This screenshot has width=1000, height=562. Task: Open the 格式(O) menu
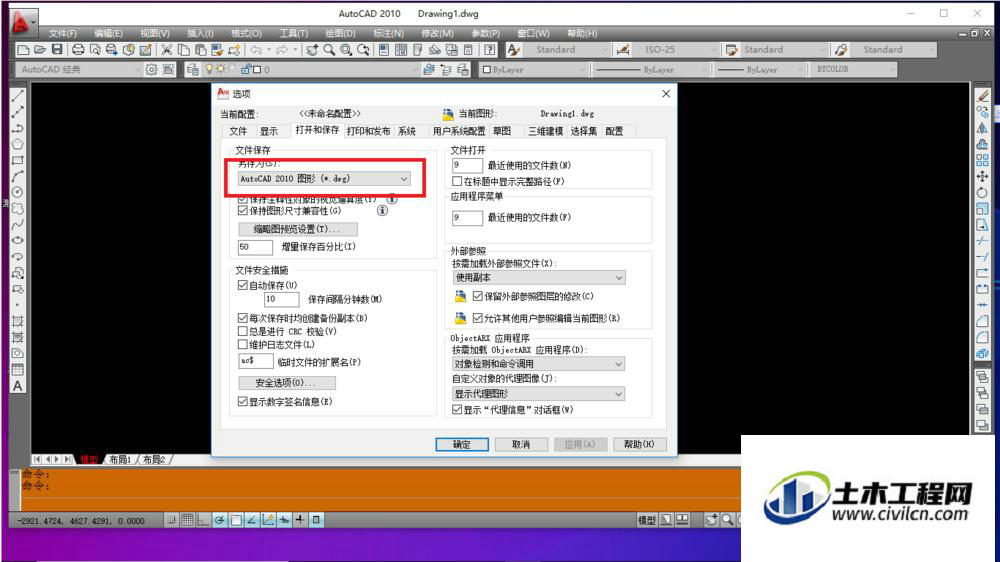click(x=246, y=33)
